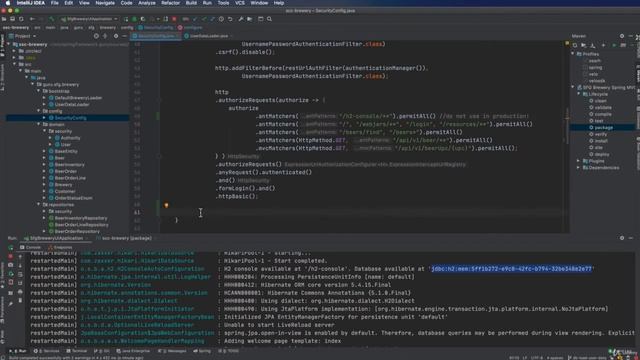Viewport: 640px width, 360px height.
Task: Open the Navigate menu
Action: [105, 3]
